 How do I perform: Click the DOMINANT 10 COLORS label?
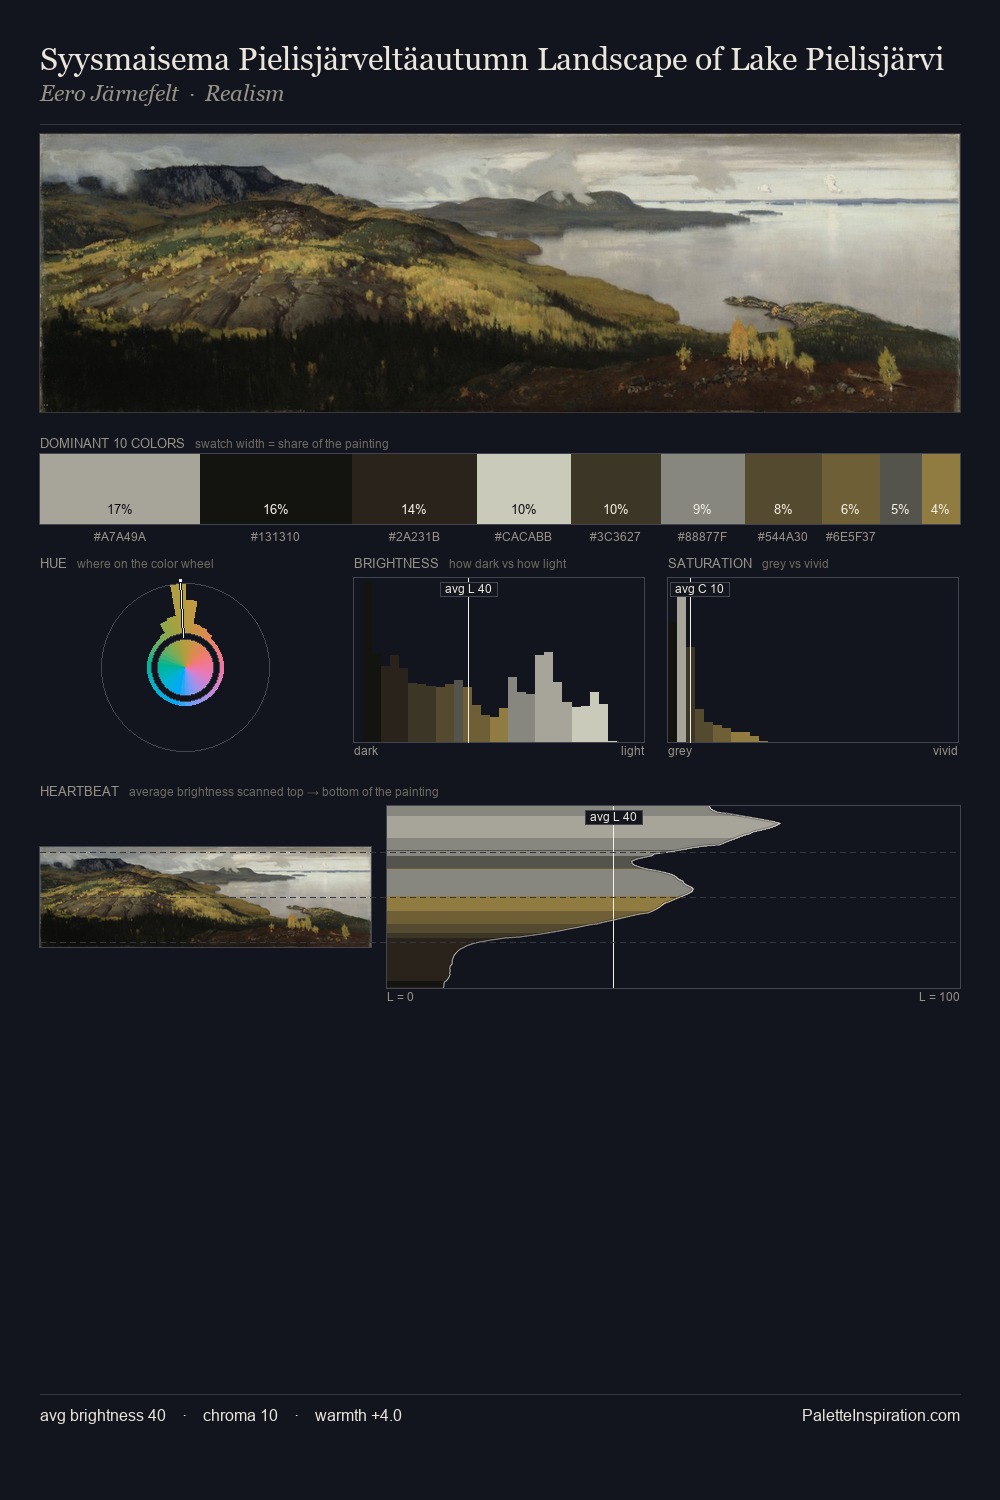pos(112,443)
